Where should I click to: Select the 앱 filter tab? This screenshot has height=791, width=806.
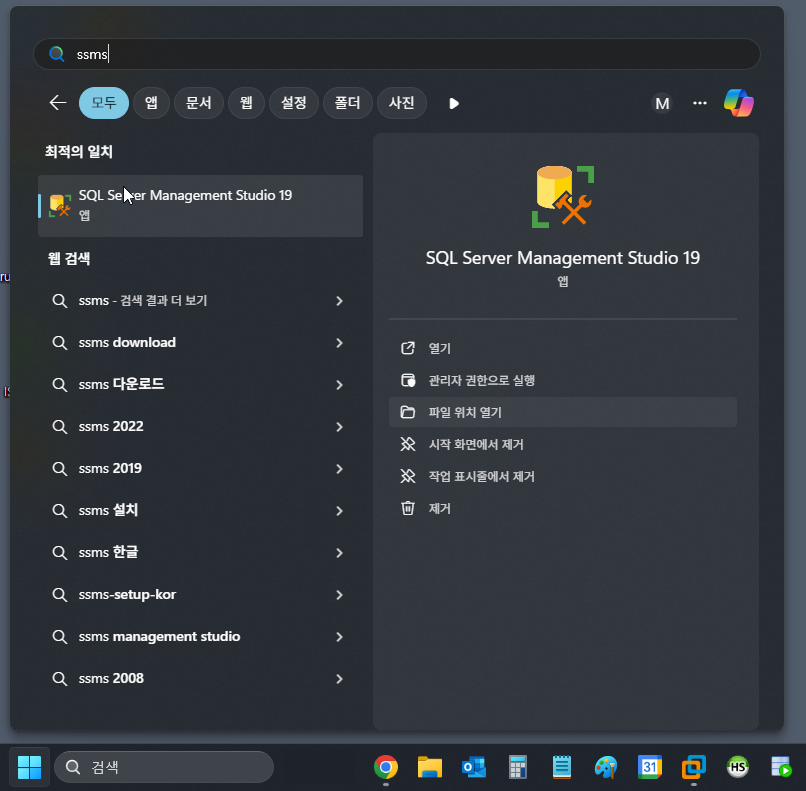pyautogui.click(x=151, y=103)
